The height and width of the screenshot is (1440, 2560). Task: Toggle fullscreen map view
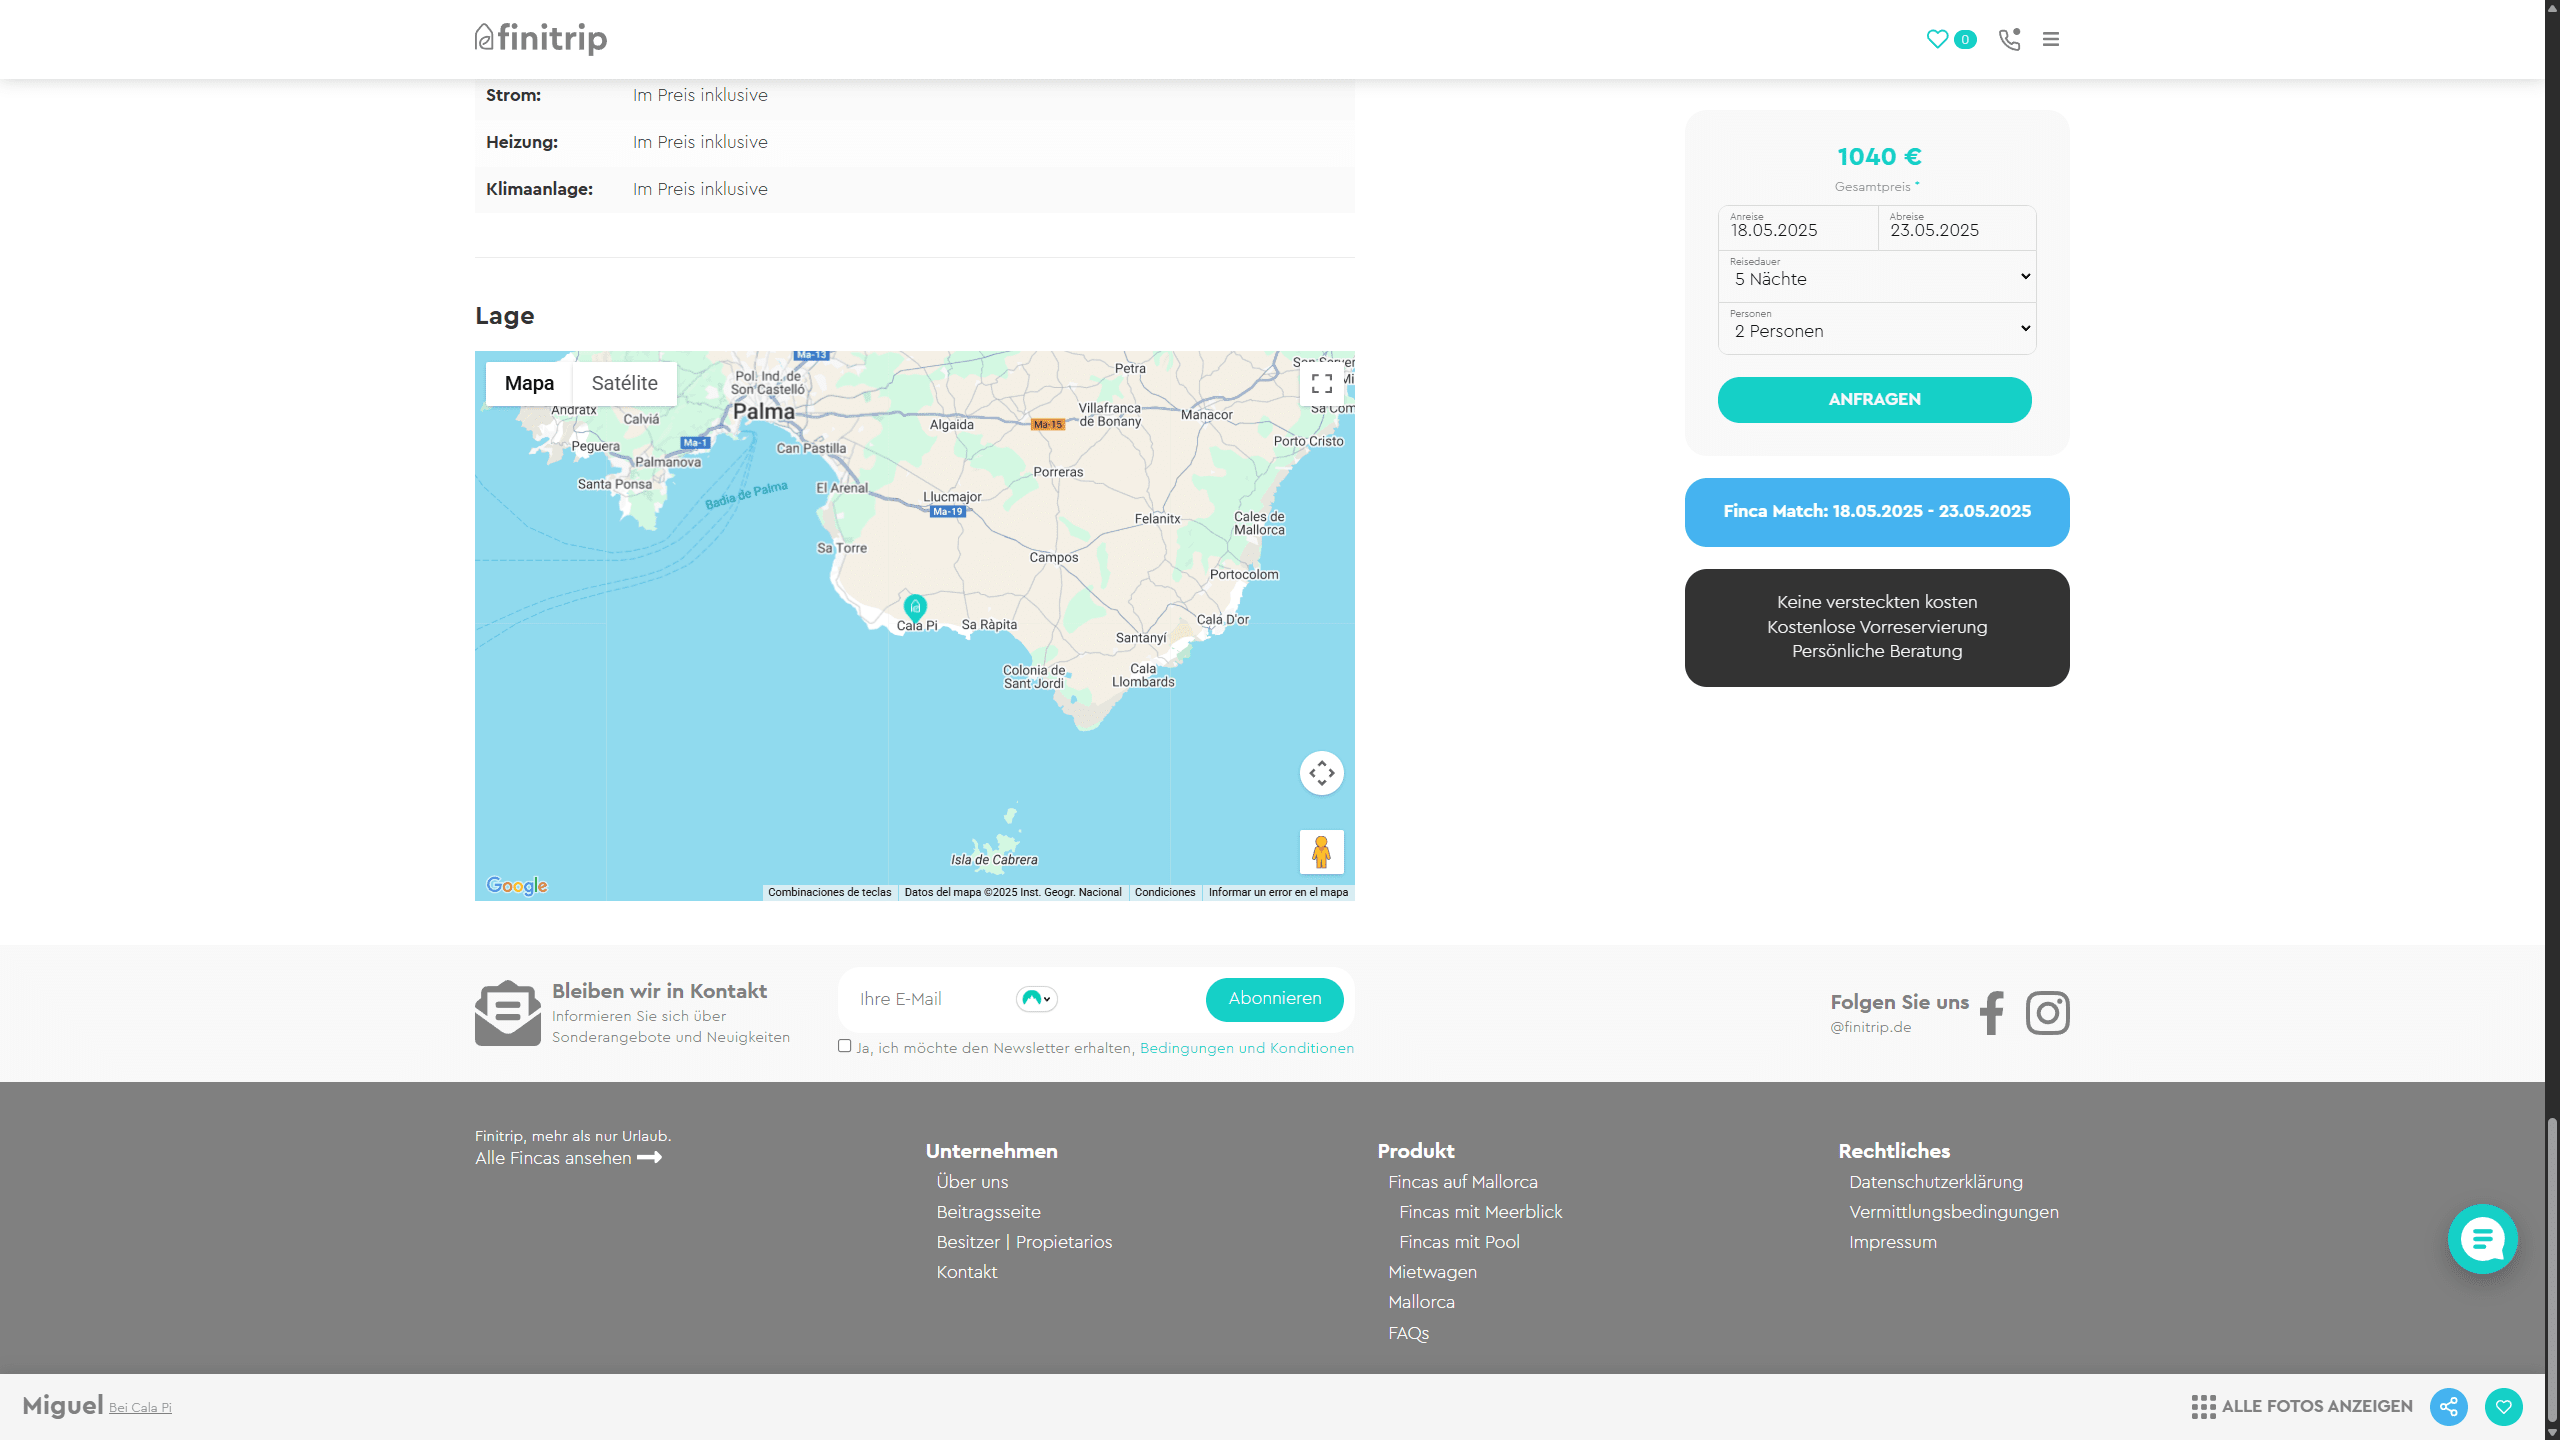[1321, 384]
